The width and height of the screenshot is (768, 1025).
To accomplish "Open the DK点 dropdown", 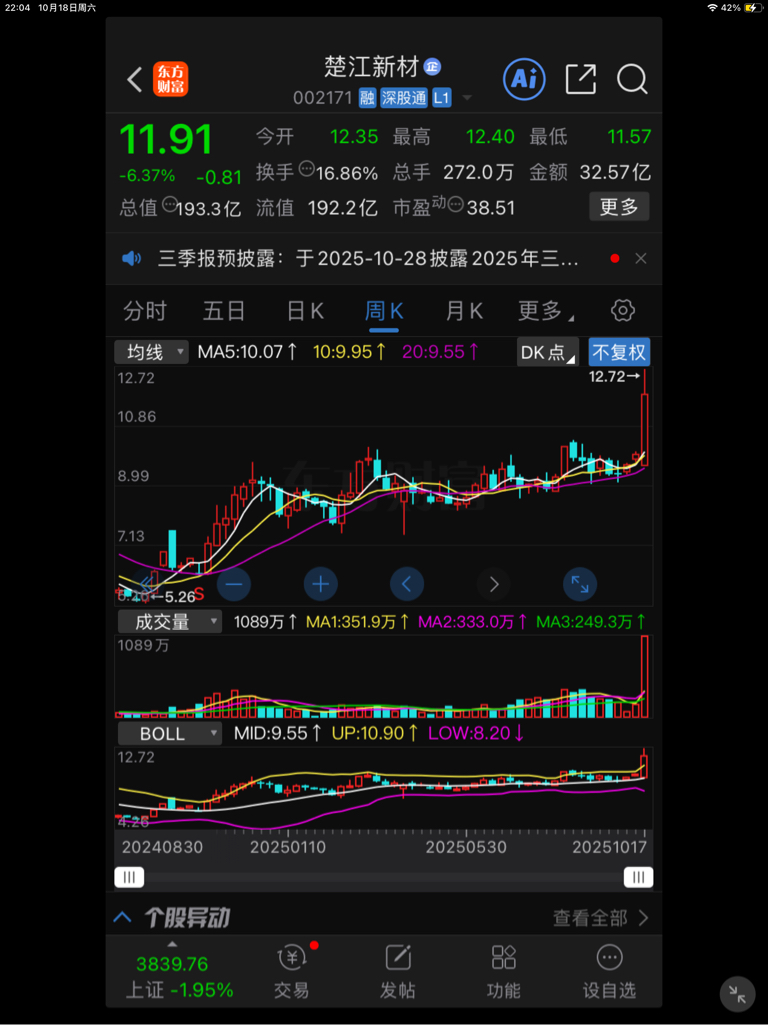I will pyautogui.click(x=548, y=352).
